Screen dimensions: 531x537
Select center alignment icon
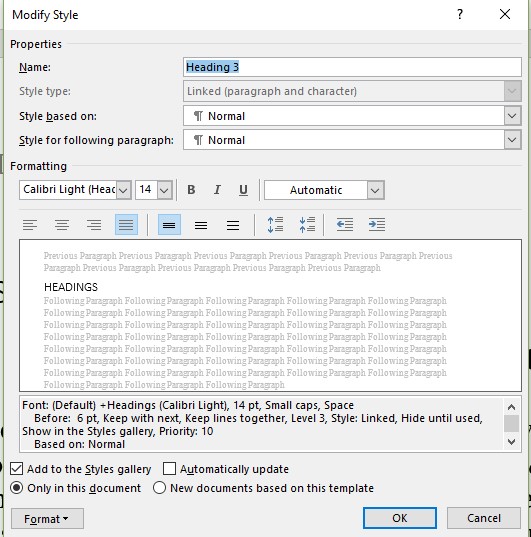62,225
